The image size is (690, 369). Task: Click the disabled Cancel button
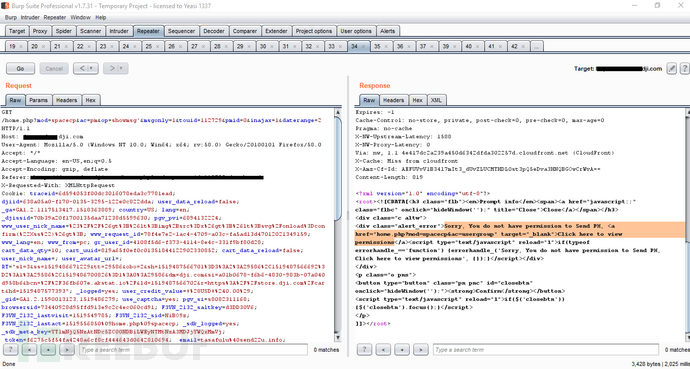pyautogui.click(x=54, y=69)
